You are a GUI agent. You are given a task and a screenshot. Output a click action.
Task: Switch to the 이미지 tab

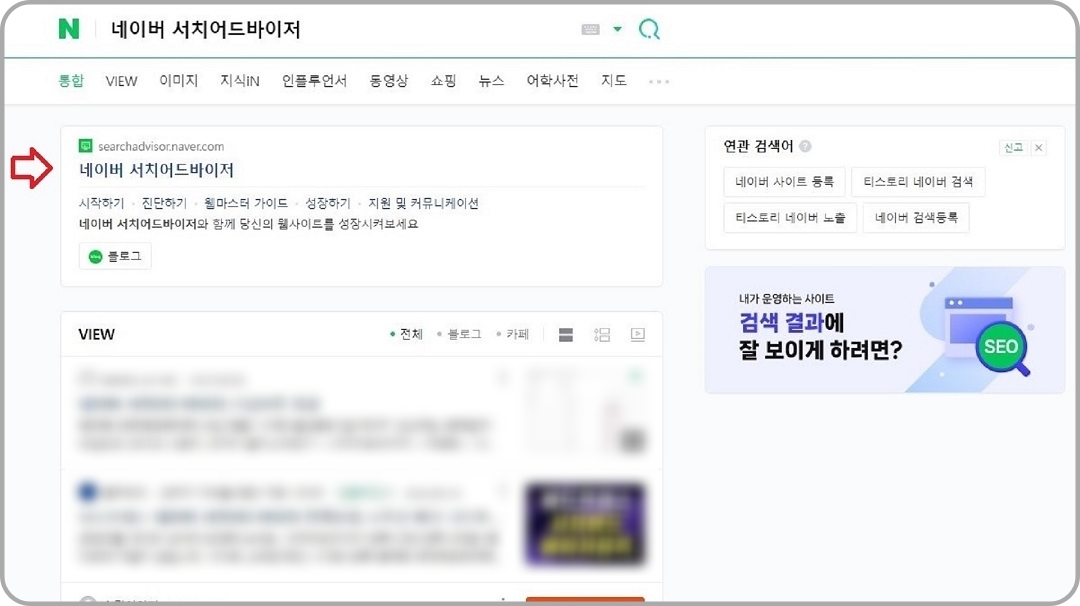coord(178,81)
